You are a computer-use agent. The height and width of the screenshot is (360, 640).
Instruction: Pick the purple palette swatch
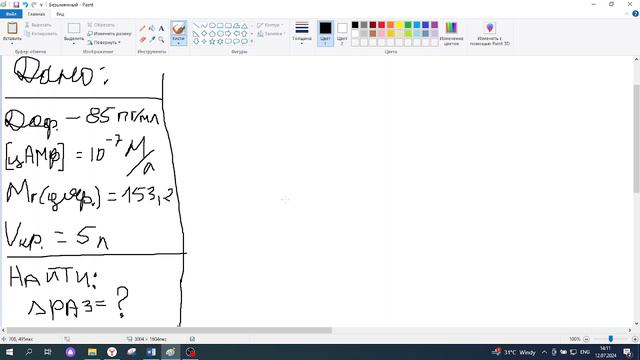click(x=434, y=25)
